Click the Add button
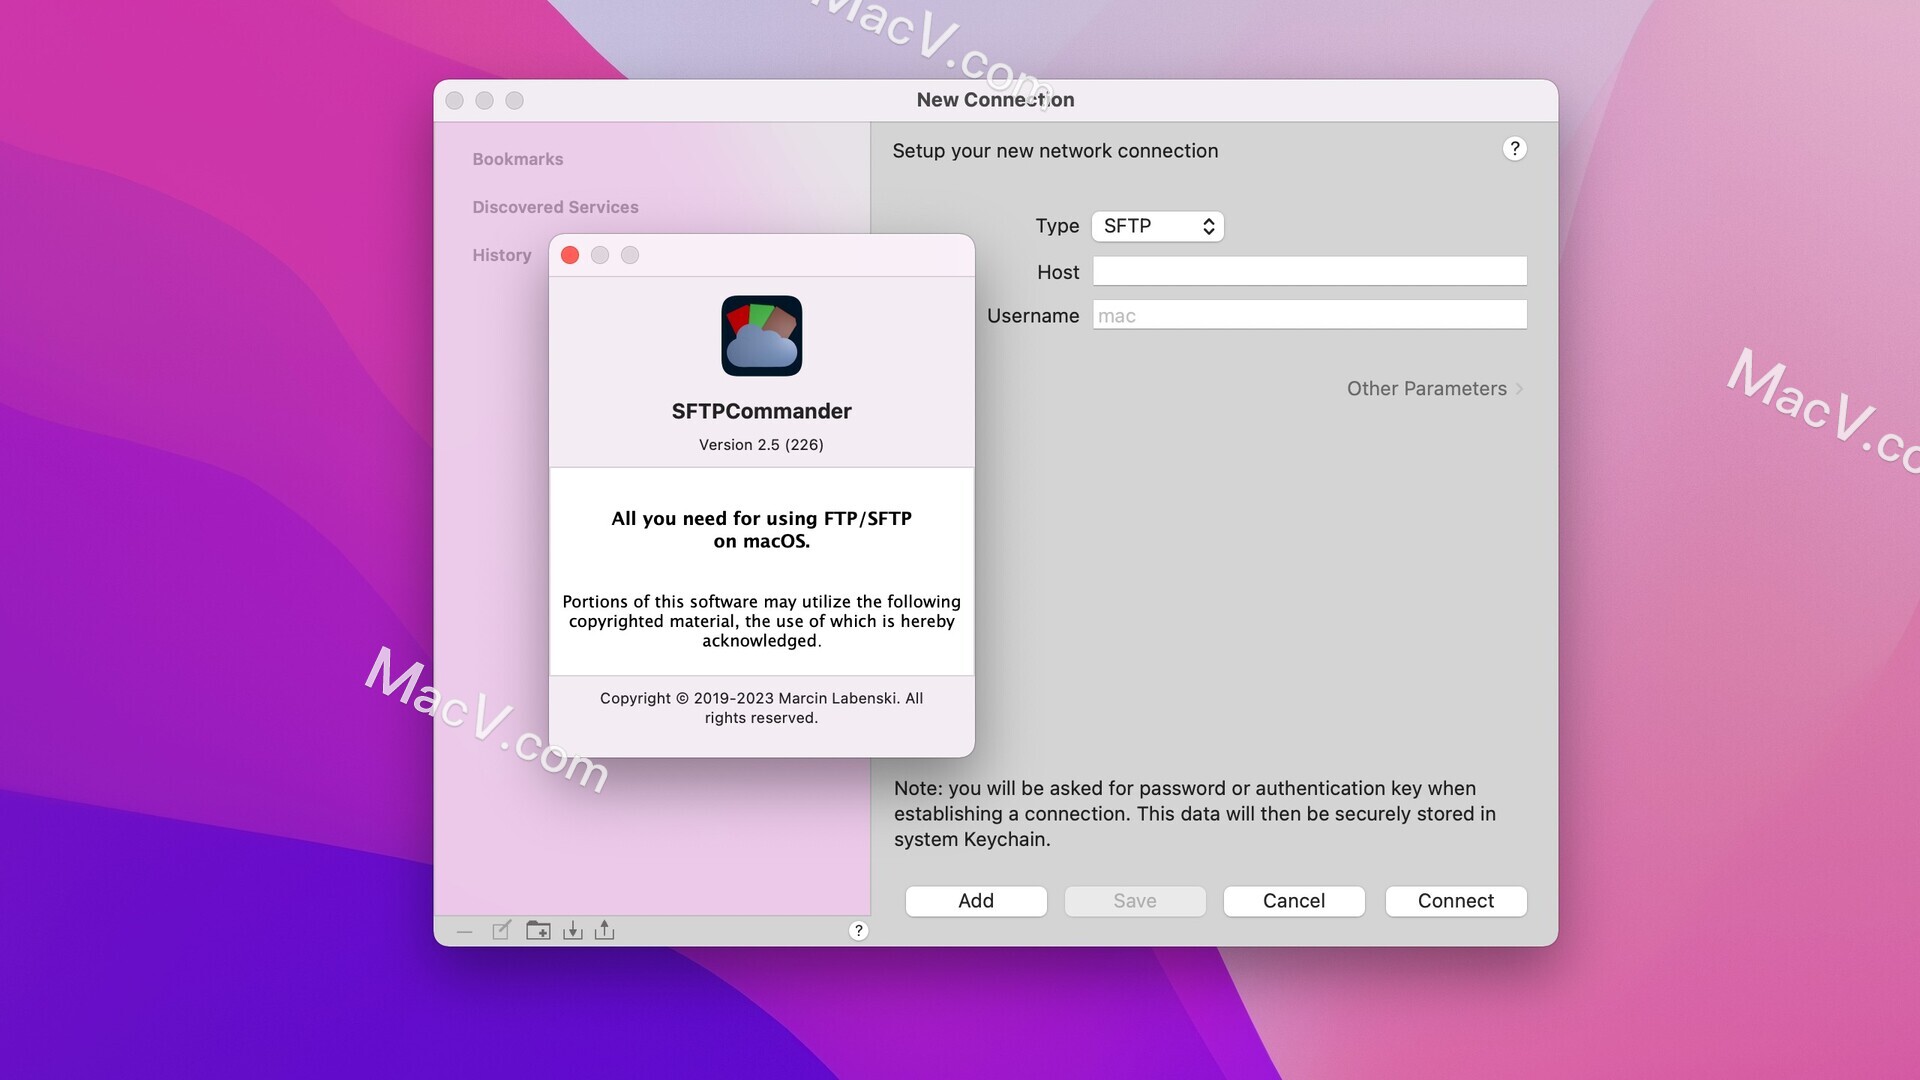Viewport: 1920px width, 1080px height. click(976, 901)
